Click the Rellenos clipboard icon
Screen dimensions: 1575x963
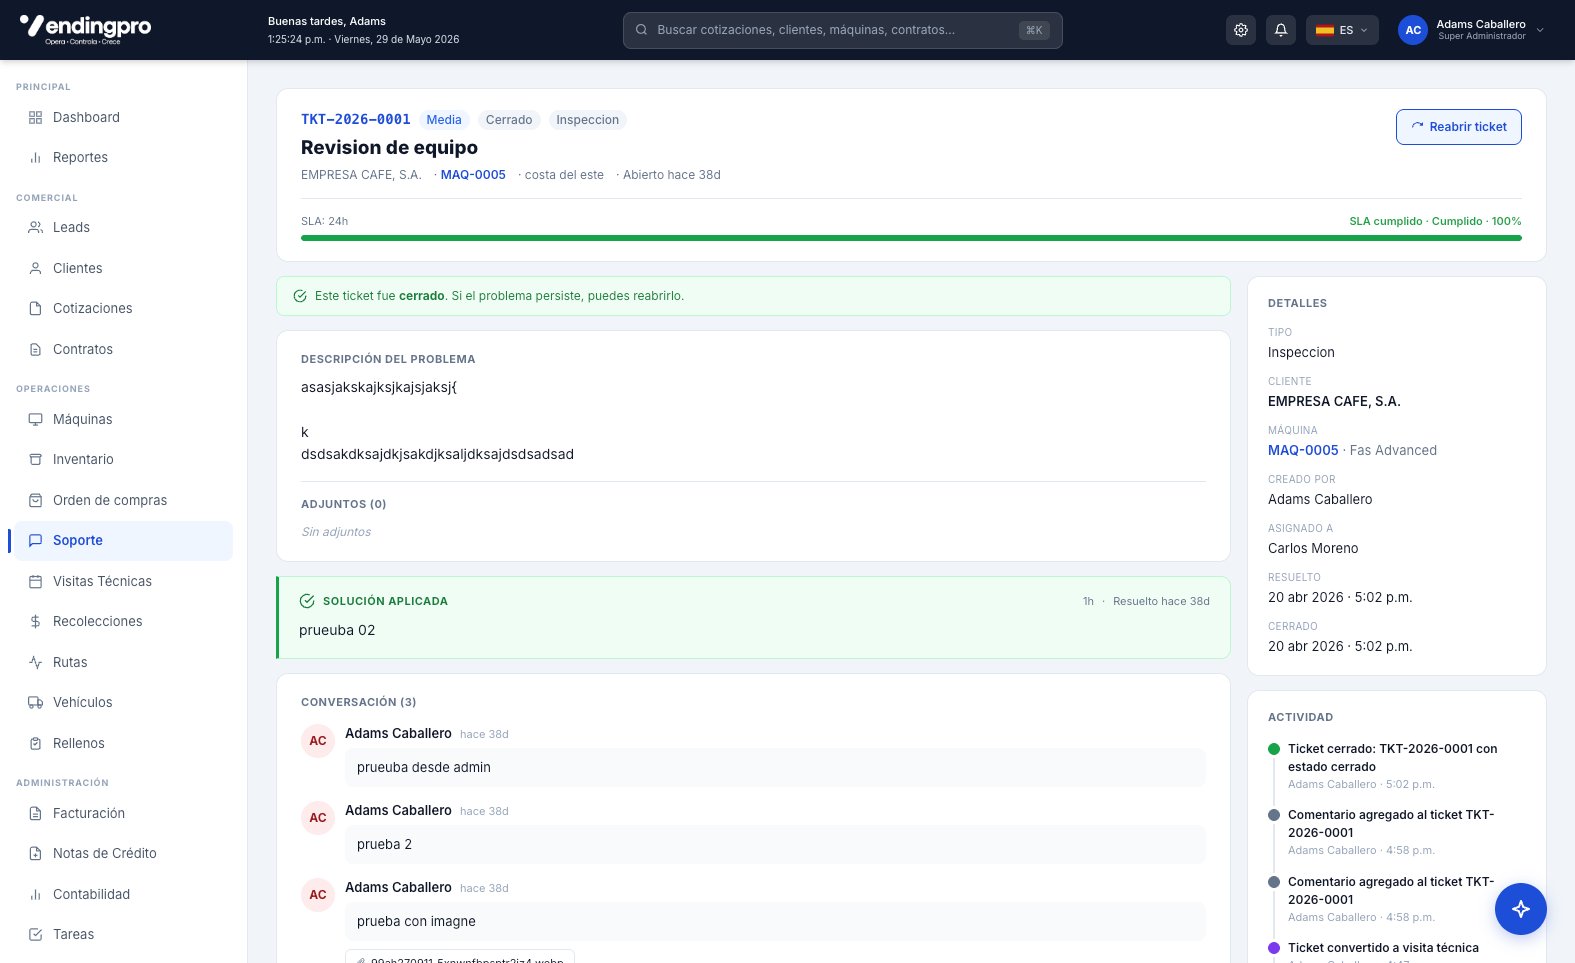(35, 744)
